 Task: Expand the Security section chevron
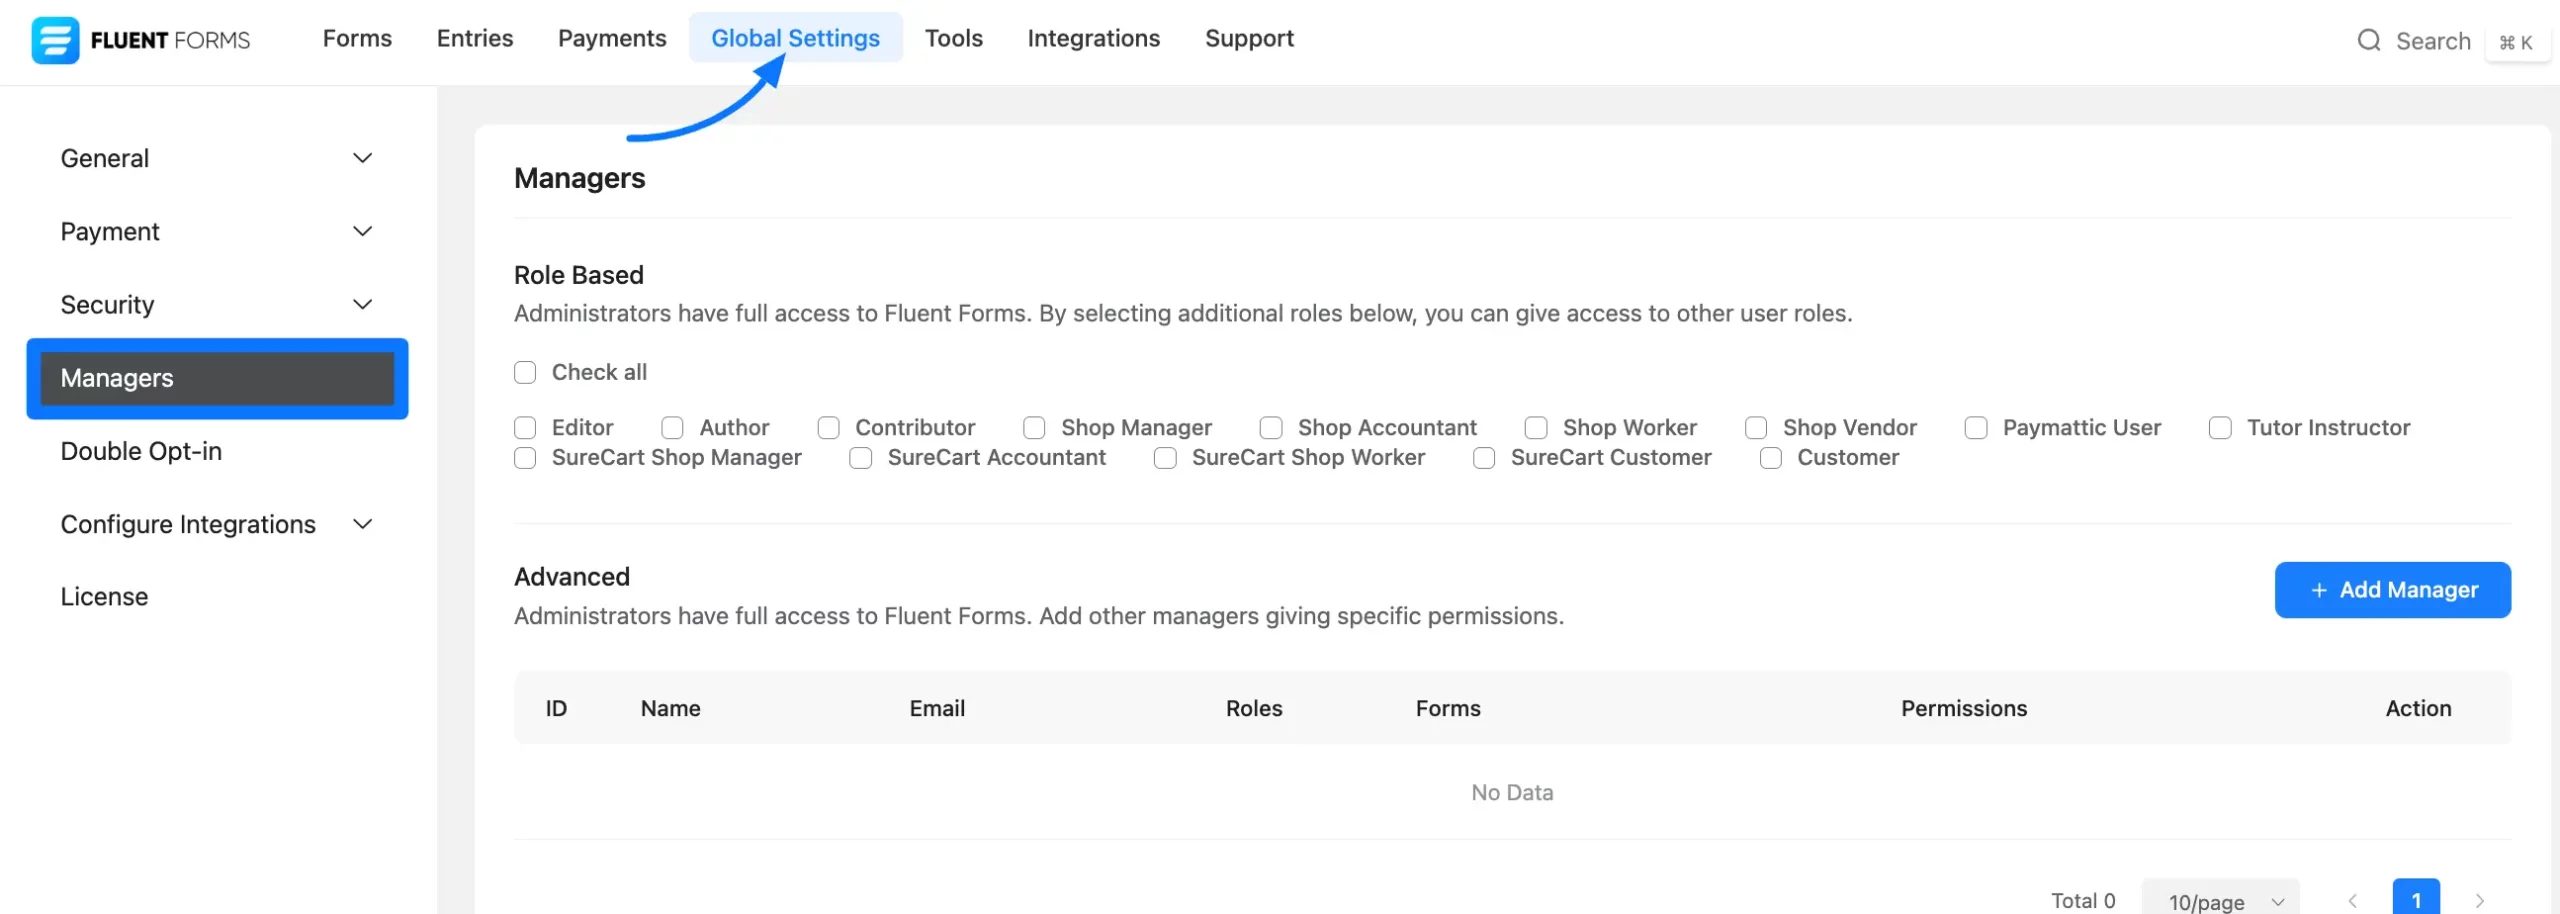tap(362, 304)
